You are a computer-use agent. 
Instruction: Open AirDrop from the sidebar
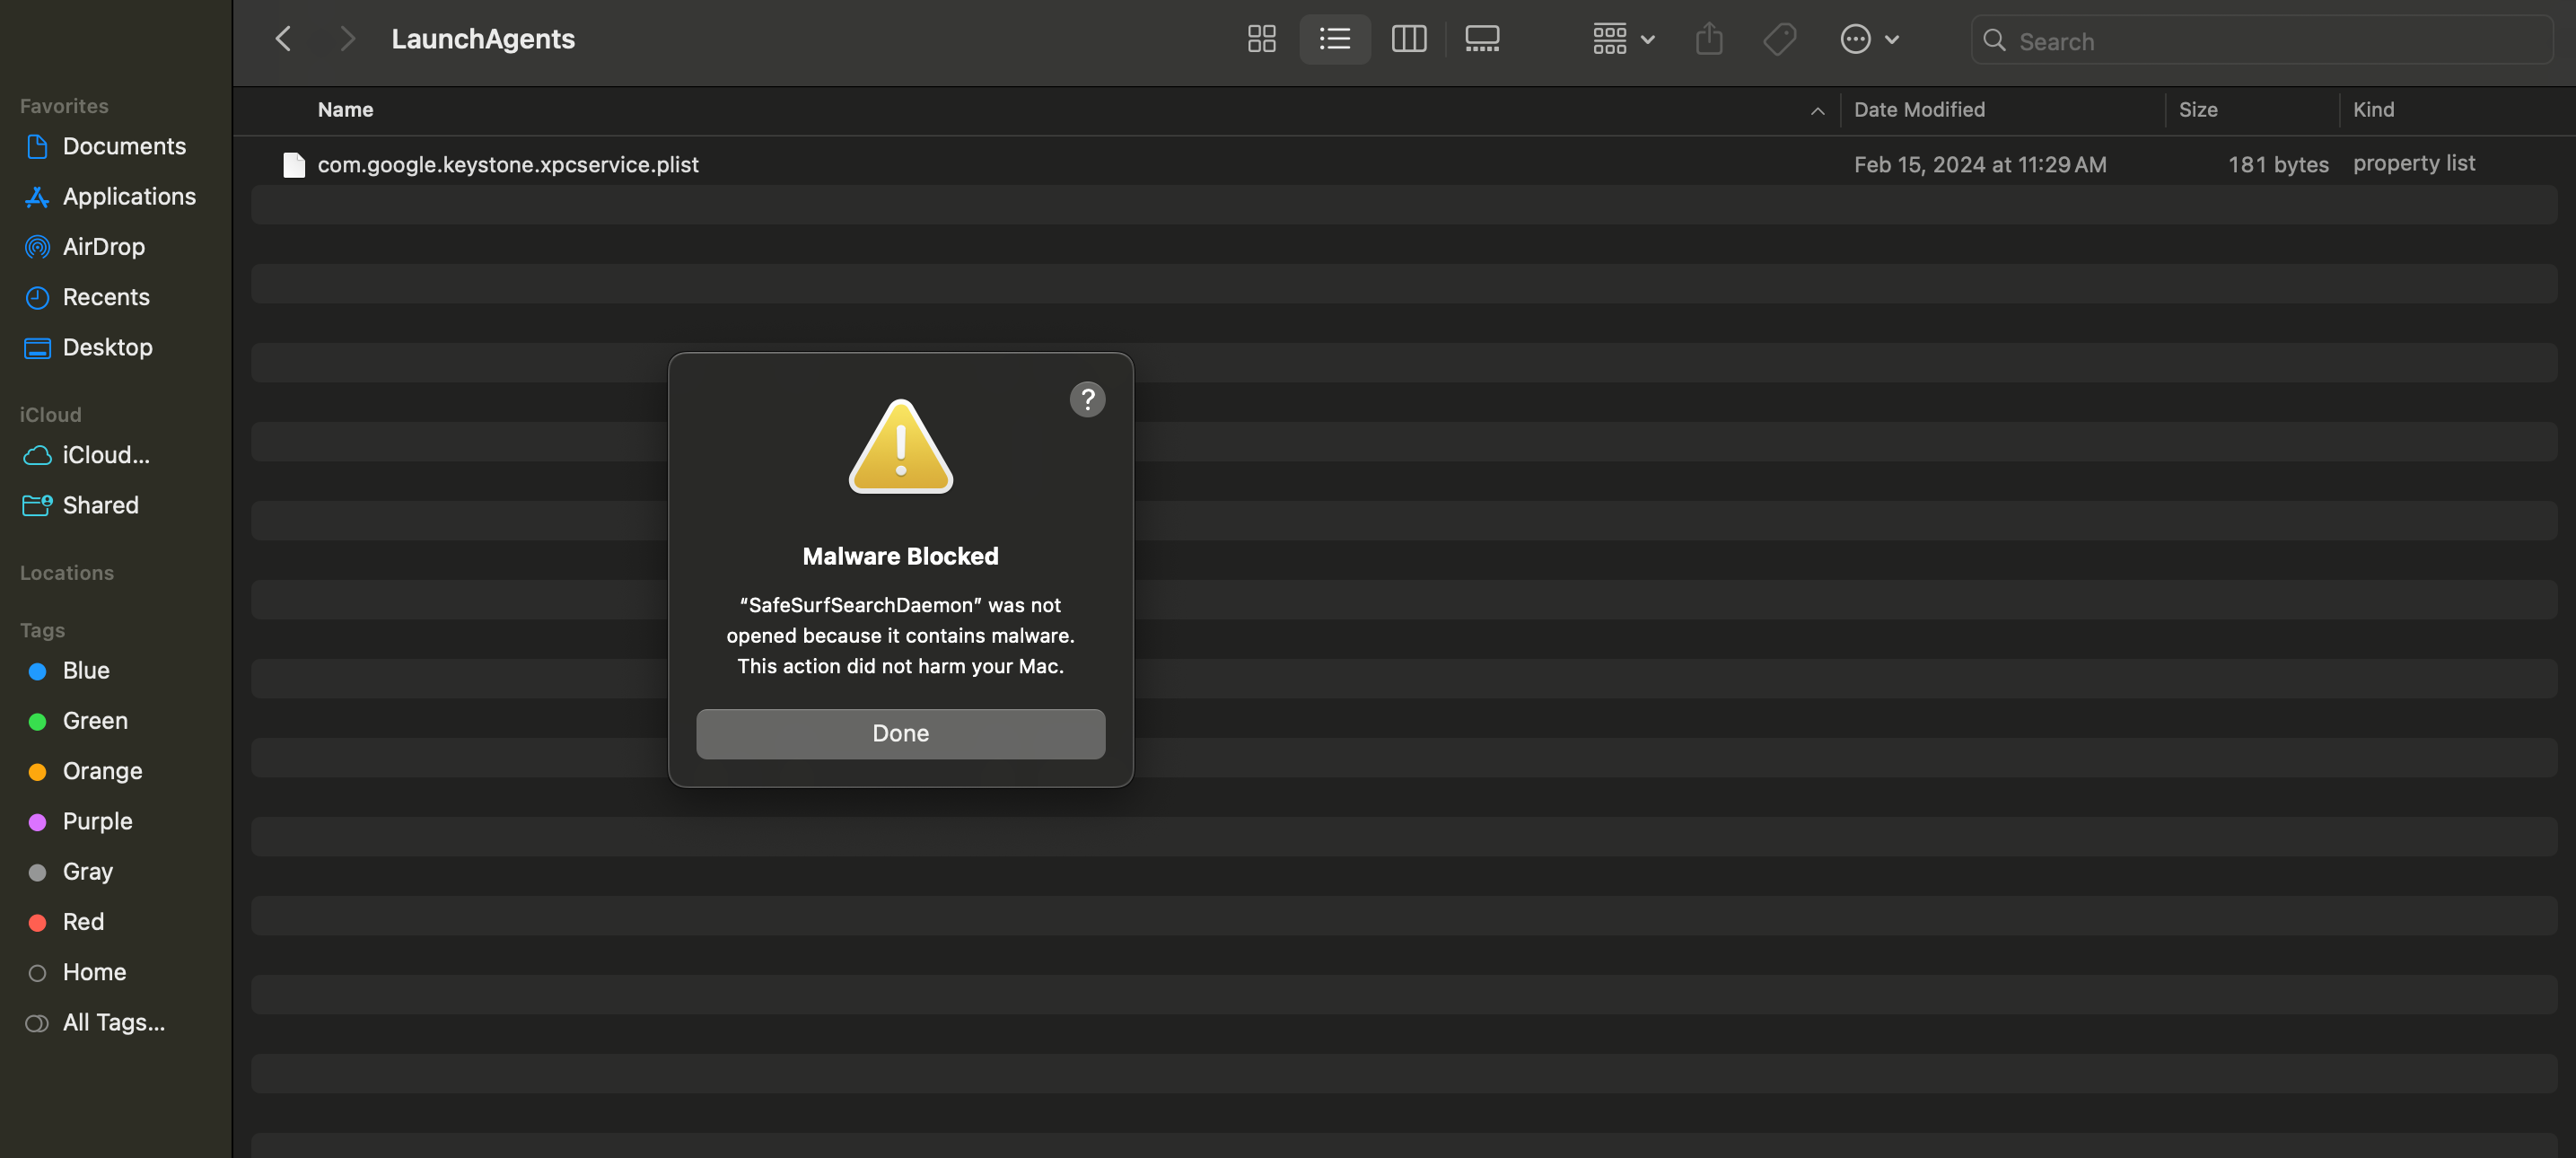103,246
